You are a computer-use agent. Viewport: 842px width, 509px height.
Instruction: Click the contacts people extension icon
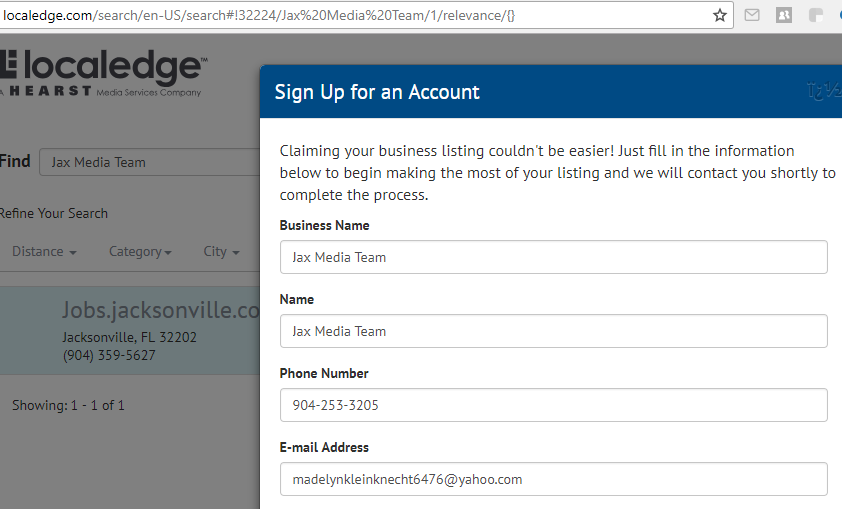click(x=784, y=16)
